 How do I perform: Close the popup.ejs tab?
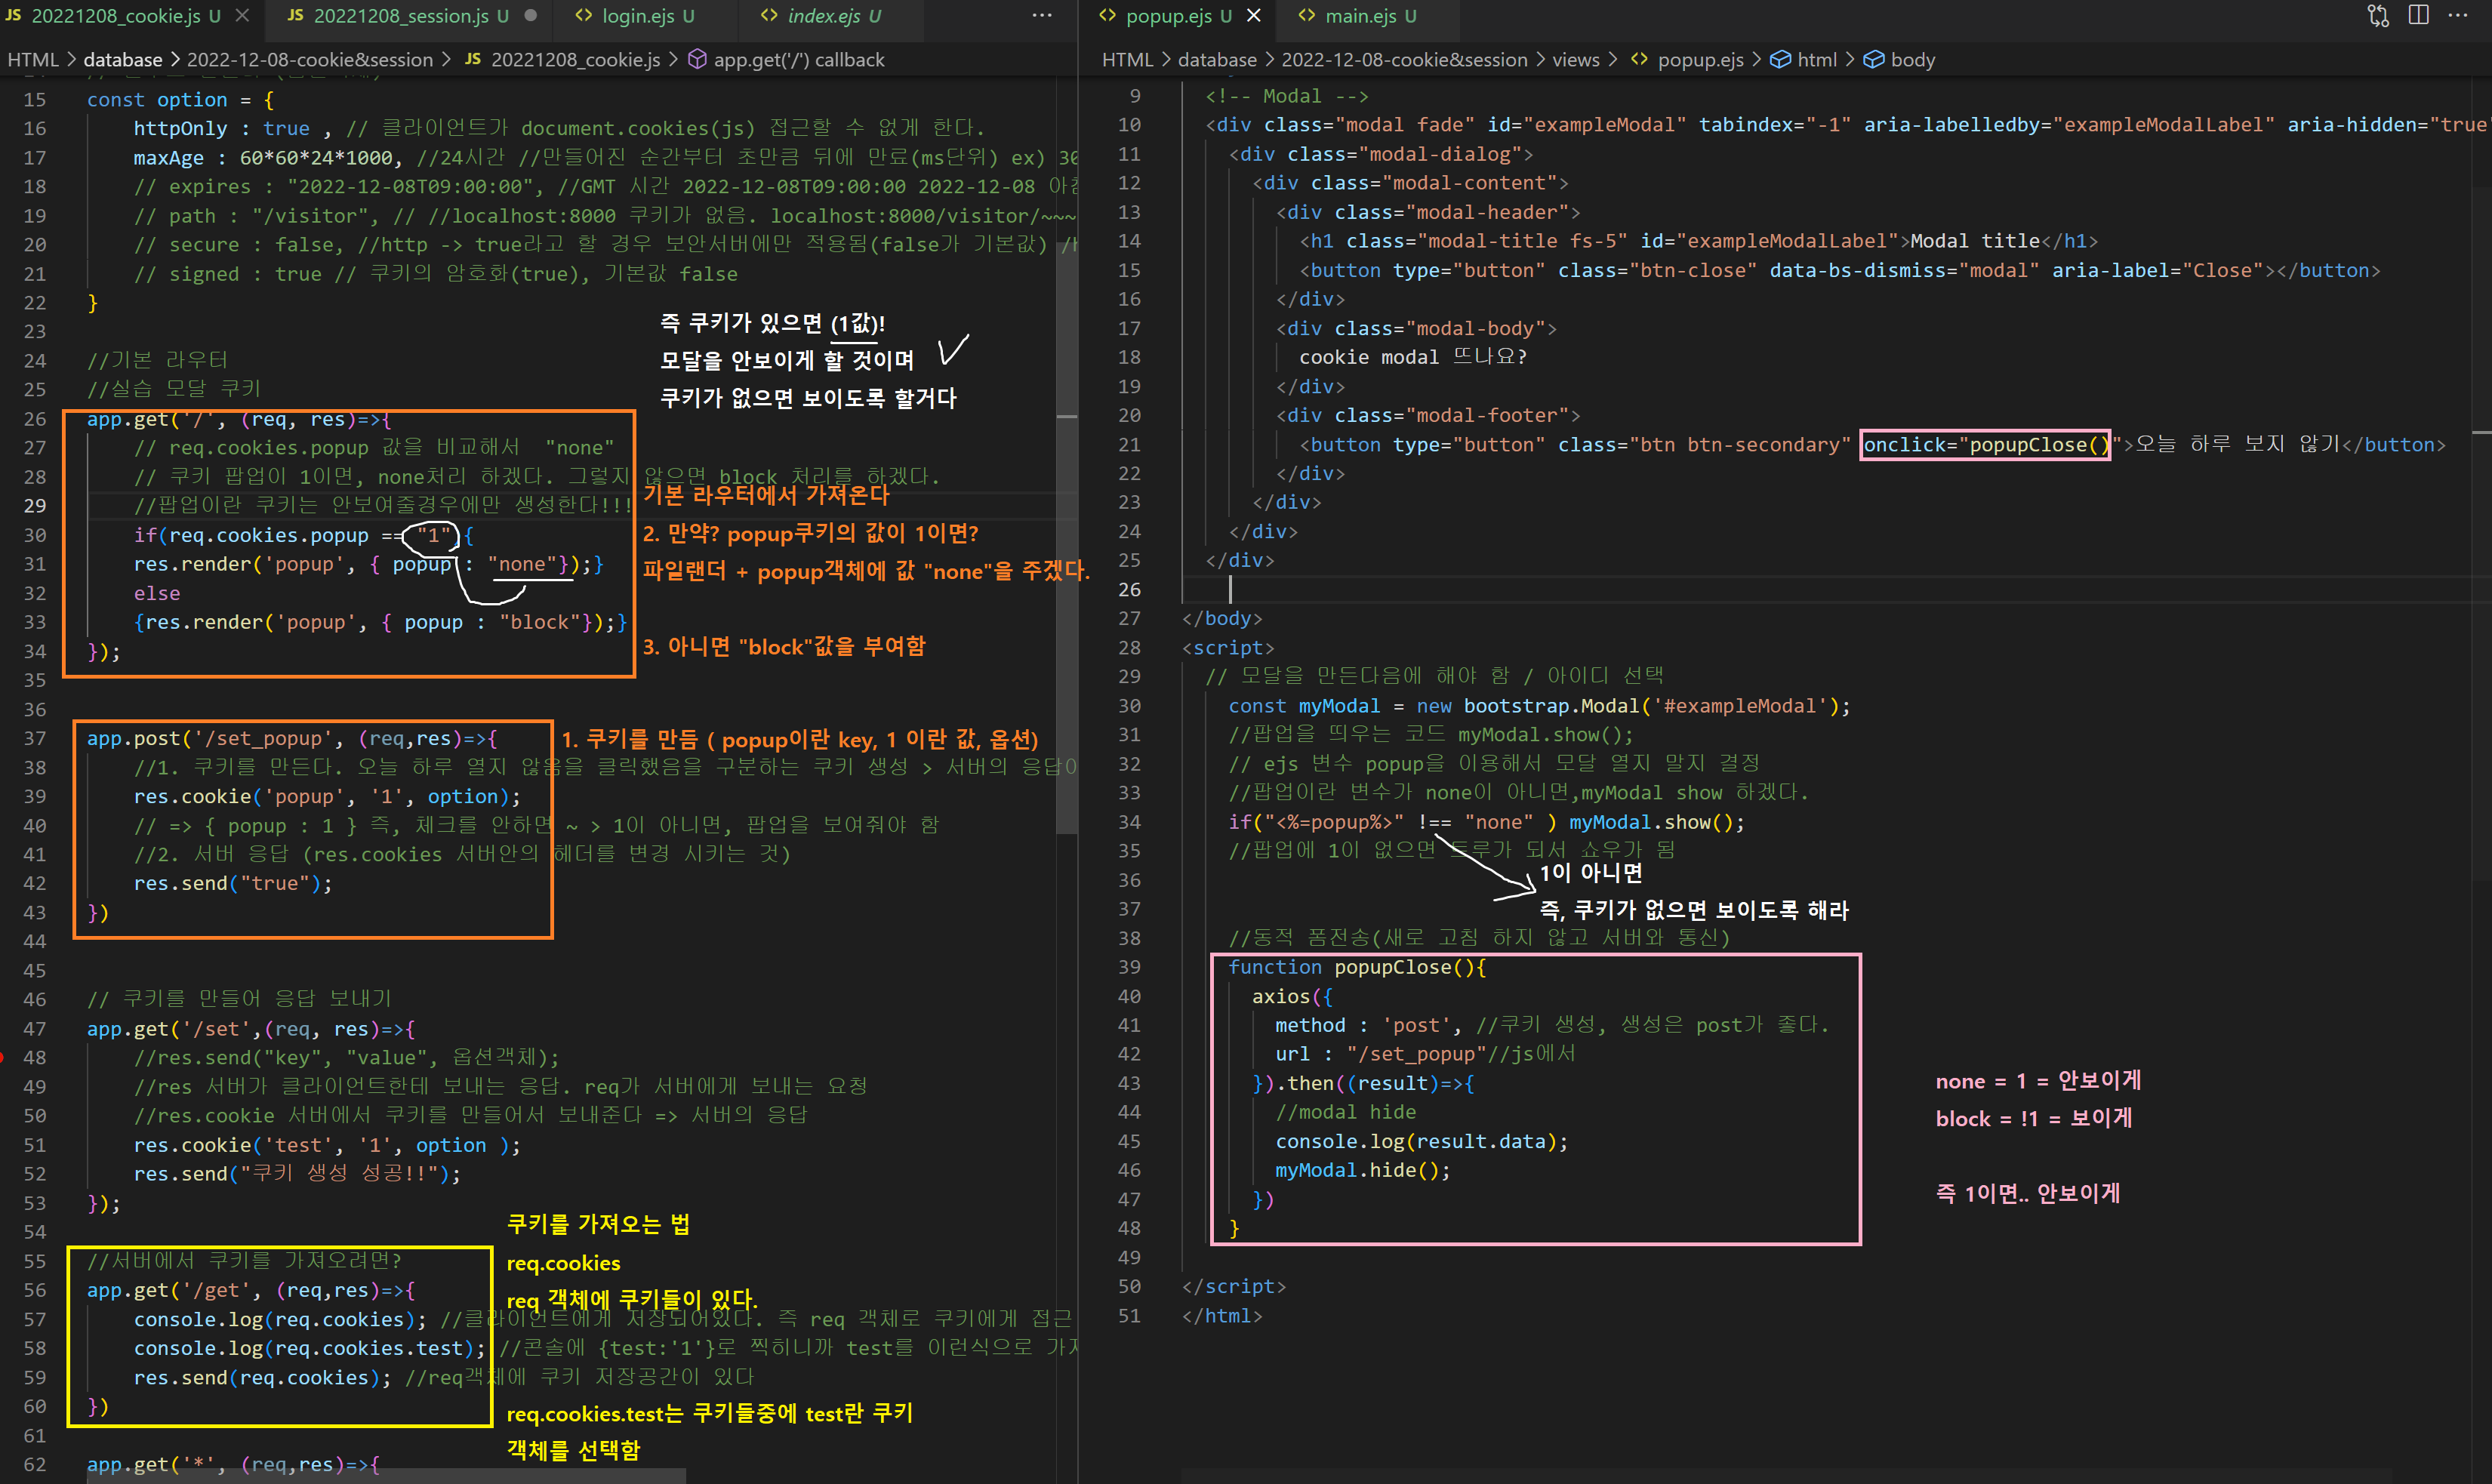1254,16
